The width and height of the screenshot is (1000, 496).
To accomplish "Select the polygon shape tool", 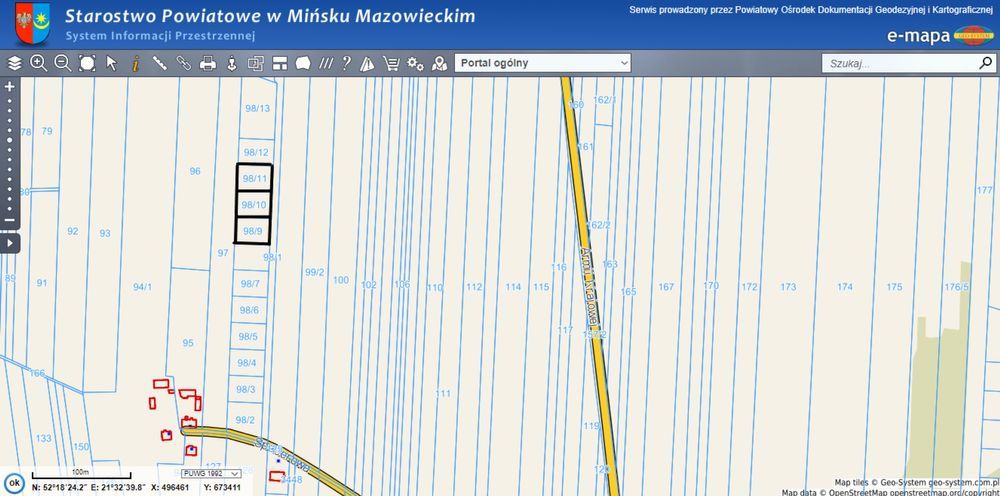I will coord(303,63).
